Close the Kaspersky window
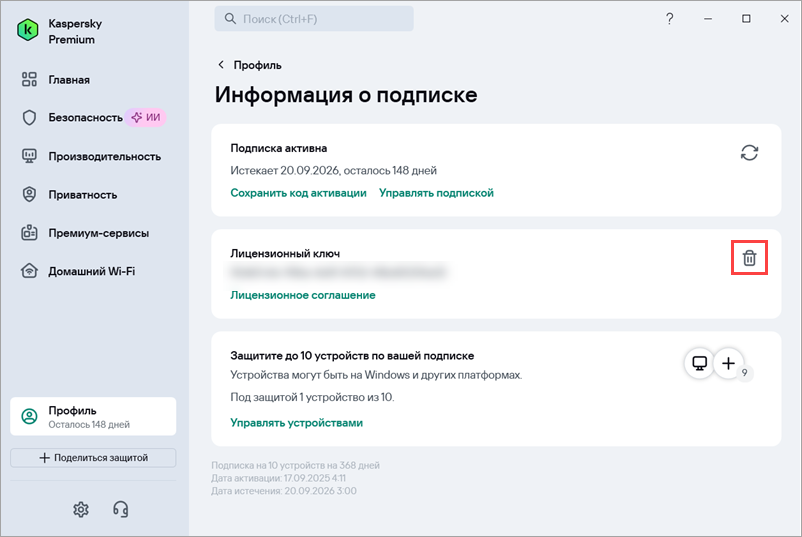Image resolution: width=802 pixels, height=537 pixels. [785, 19]
